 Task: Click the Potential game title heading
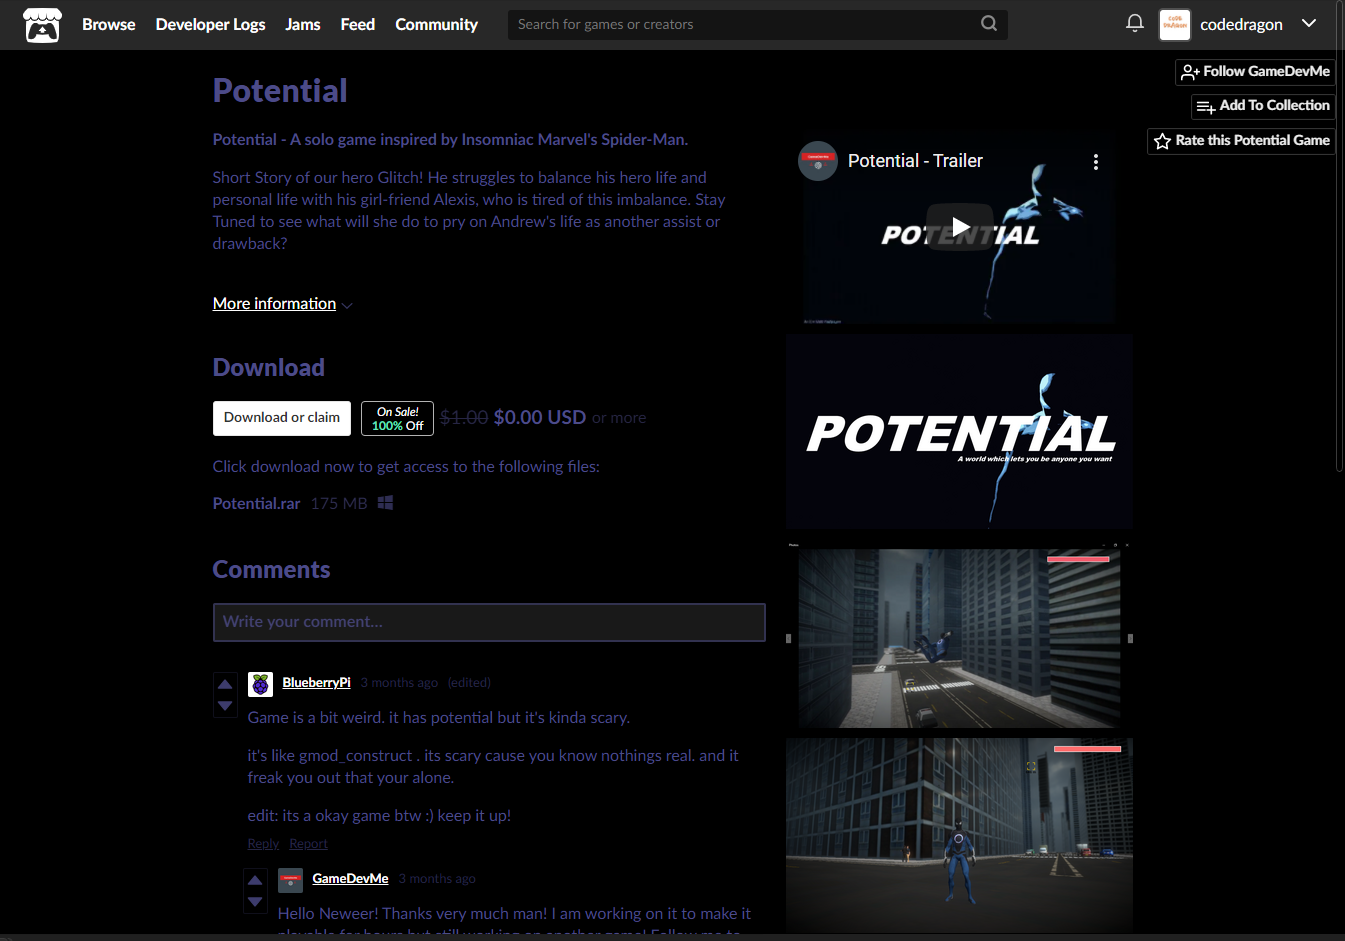point(280,91)
